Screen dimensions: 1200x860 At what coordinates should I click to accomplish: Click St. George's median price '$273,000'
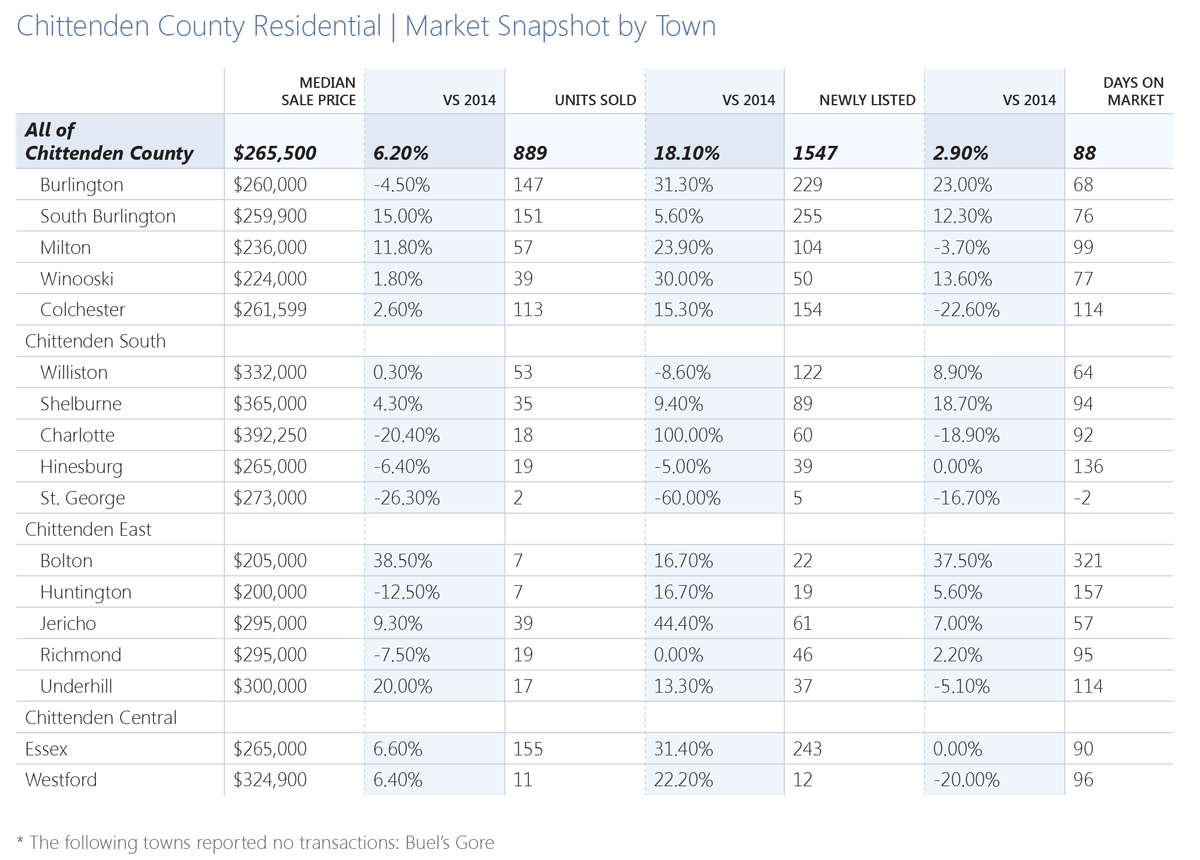coord(270,498)
